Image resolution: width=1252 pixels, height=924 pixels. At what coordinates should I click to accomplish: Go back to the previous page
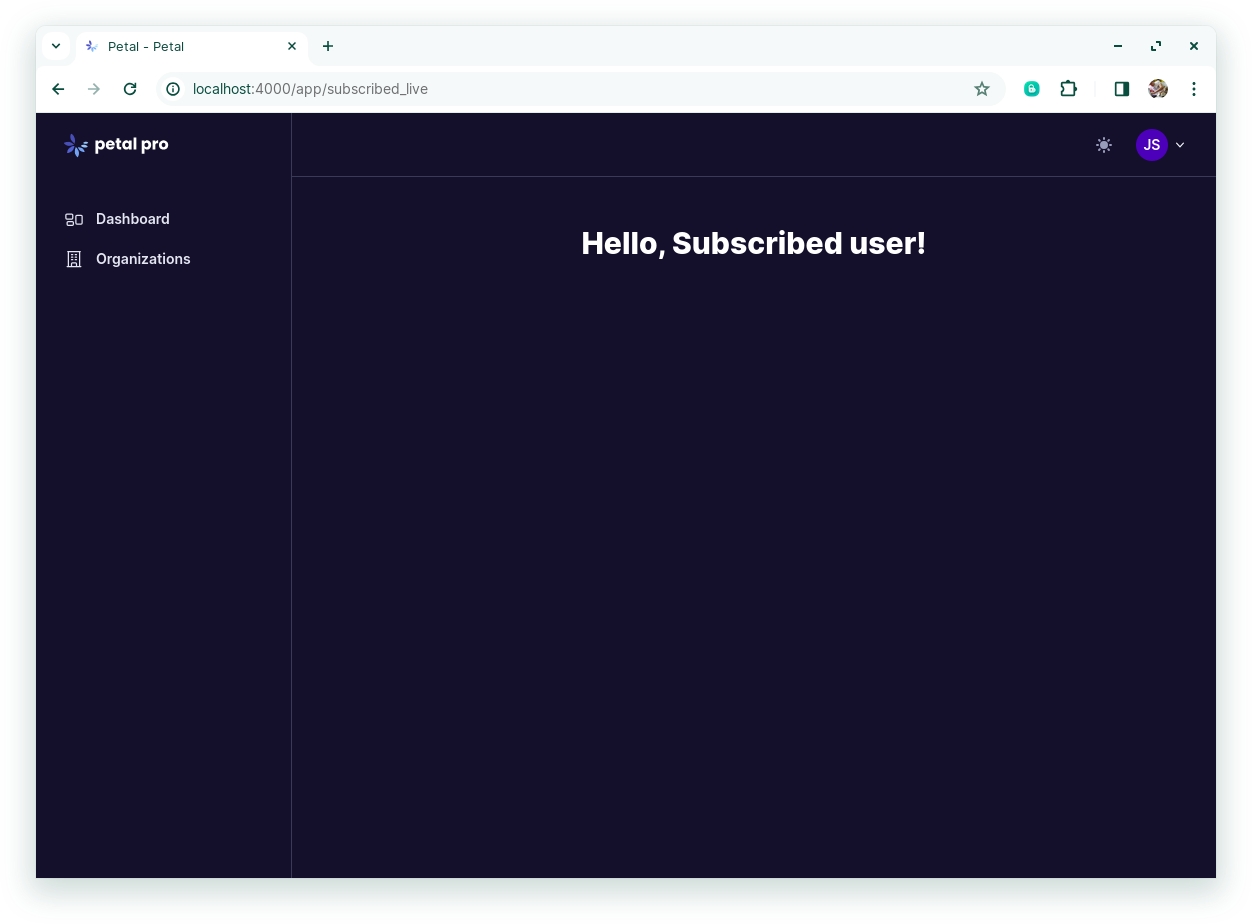[x=58, y=89]
